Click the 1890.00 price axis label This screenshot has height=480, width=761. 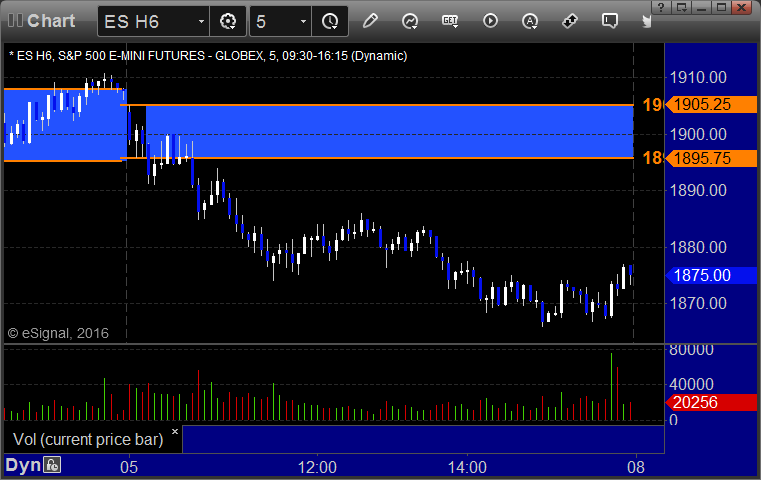[x=698, y=190]
